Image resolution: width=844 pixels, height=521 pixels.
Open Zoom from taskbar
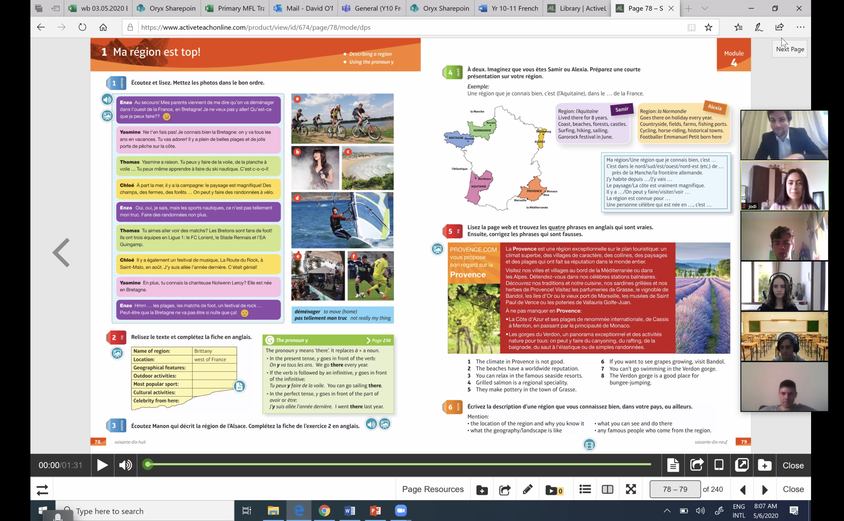coord(401,511)
